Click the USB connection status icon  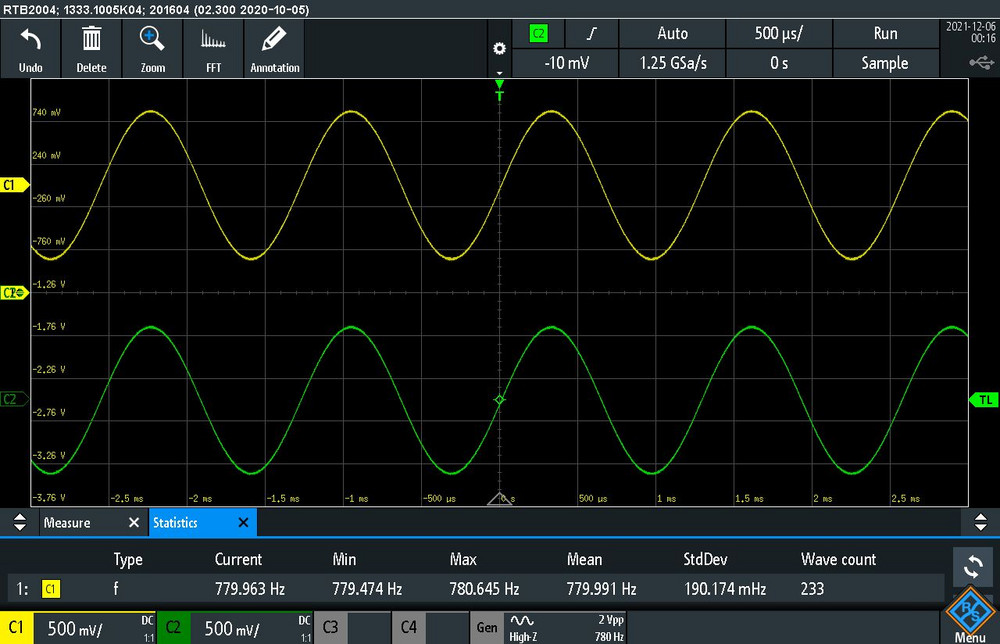click(x=981, y=62)
